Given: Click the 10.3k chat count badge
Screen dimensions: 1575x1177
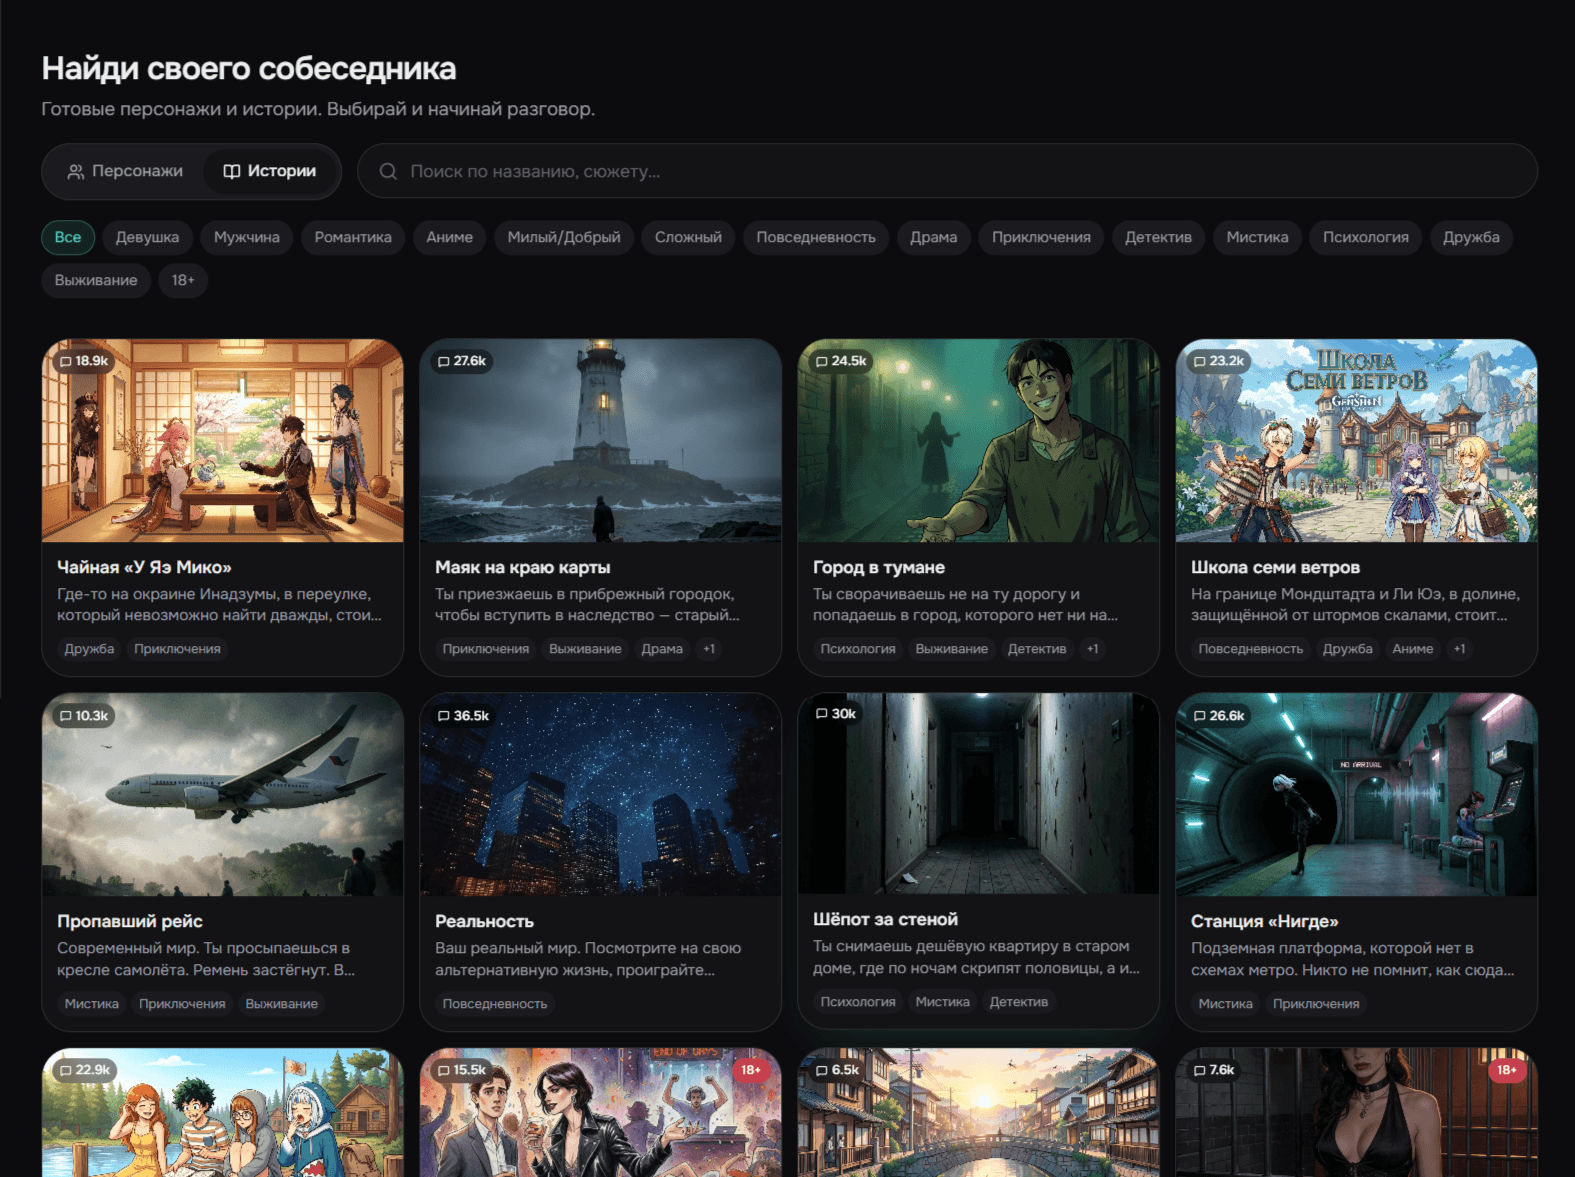Looking at the screenshot, I should click(84, 716).
